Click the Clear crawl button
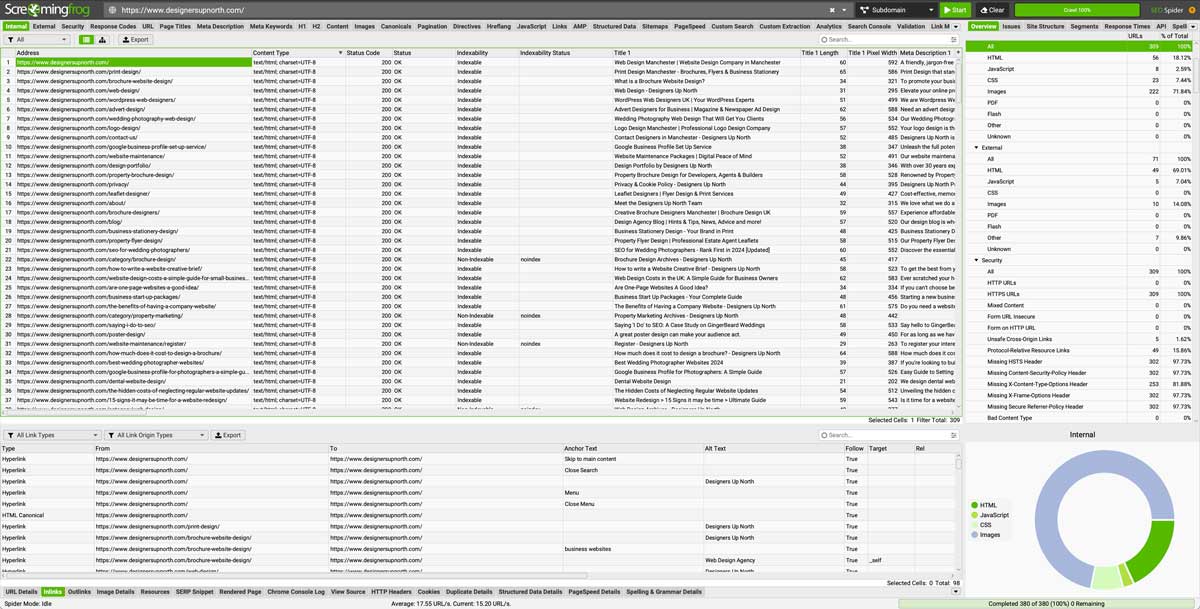This screenshot has width=1200, height=609. pyautogui.click(x=992, y=10)
